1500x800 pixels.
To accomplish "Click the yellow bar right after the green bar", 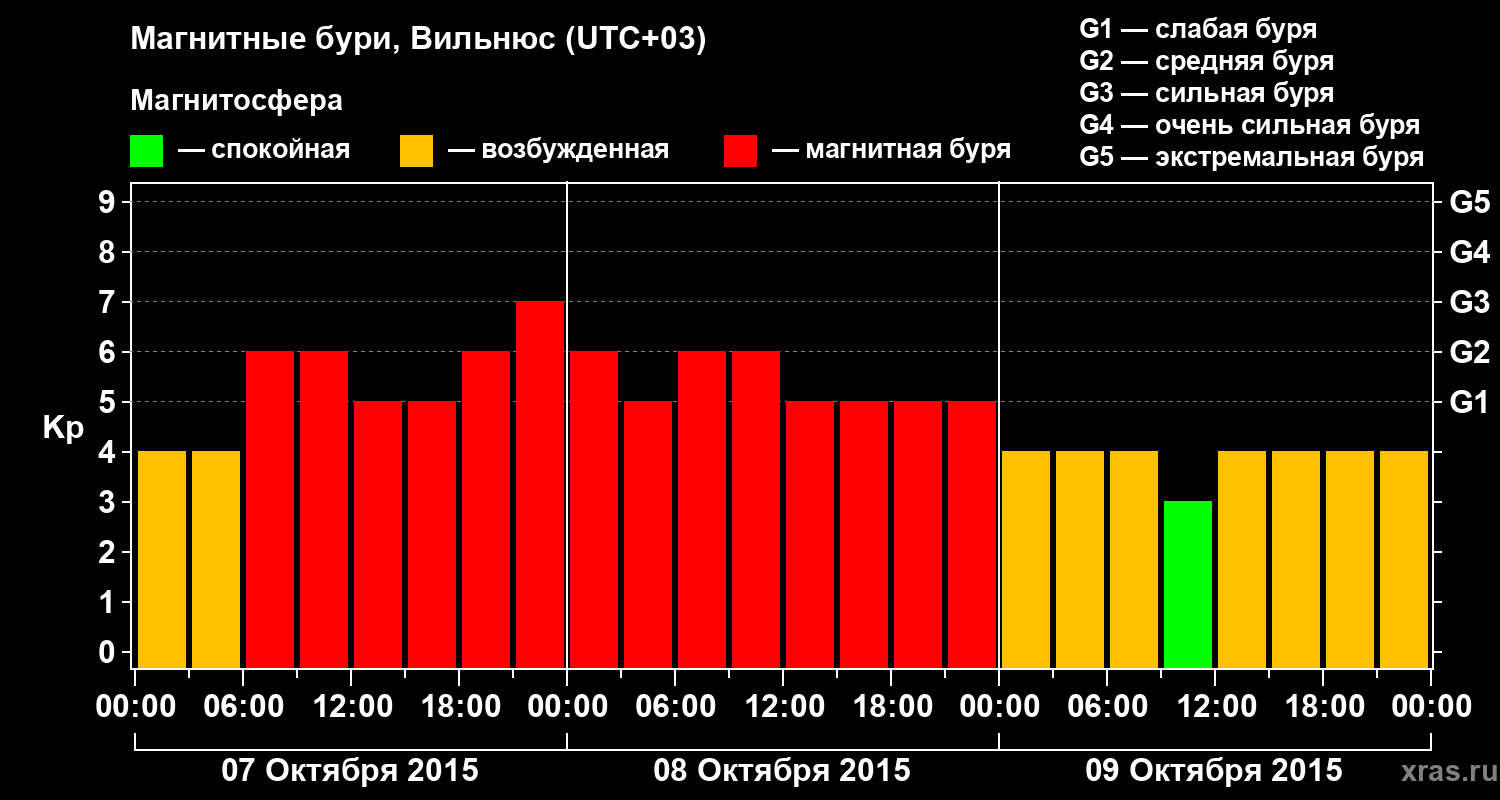I will click(x=1242, y=559).
